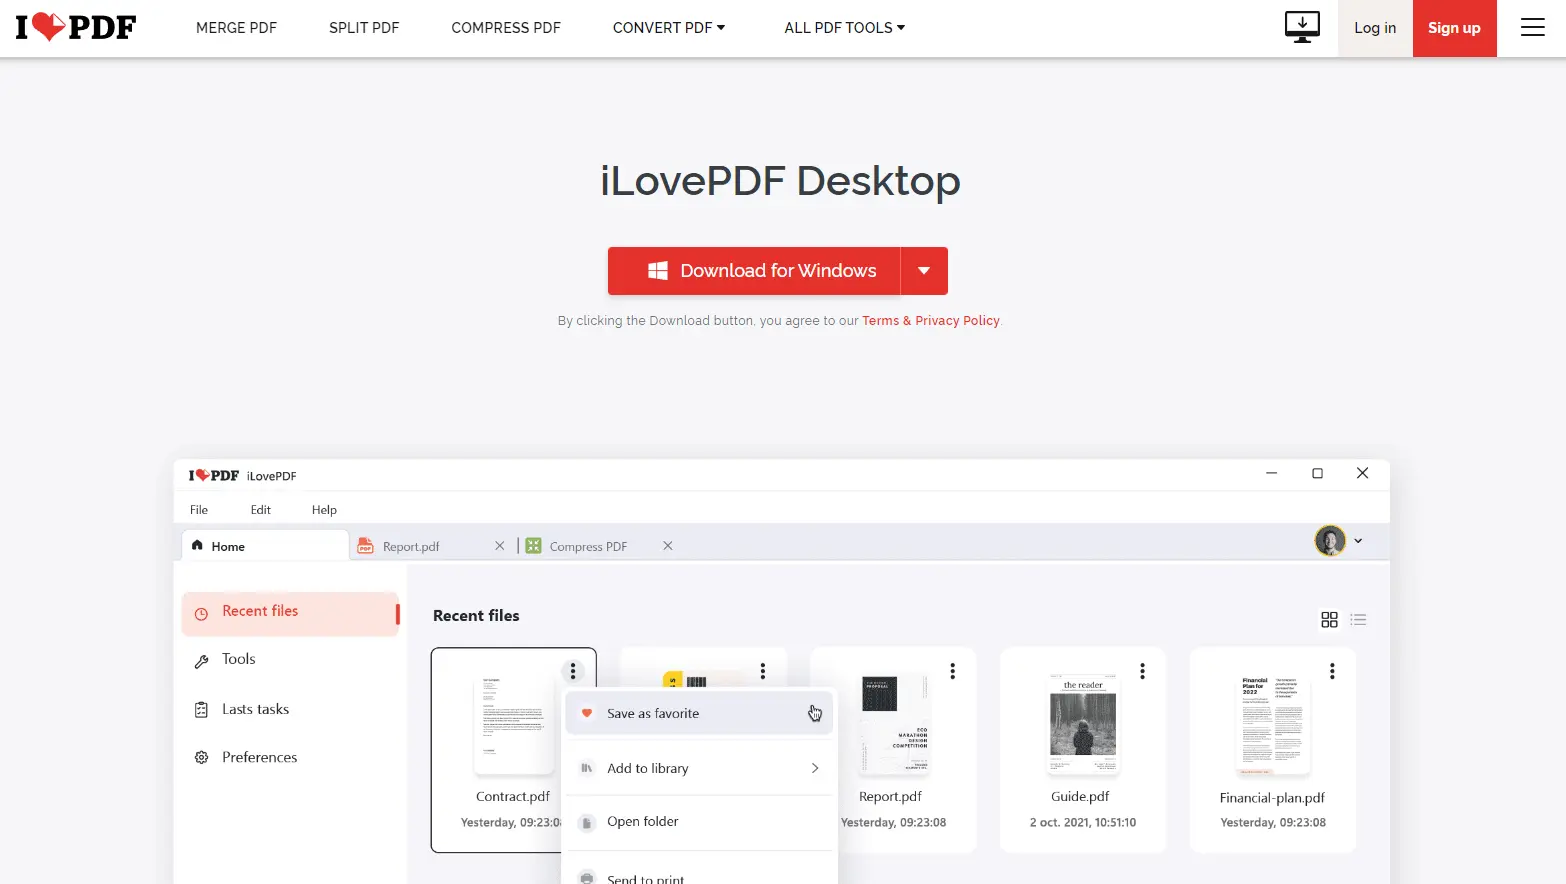Select Tools in sidebar
Viewport: 1566px width, 884px height.
click(x=238, y=659)
